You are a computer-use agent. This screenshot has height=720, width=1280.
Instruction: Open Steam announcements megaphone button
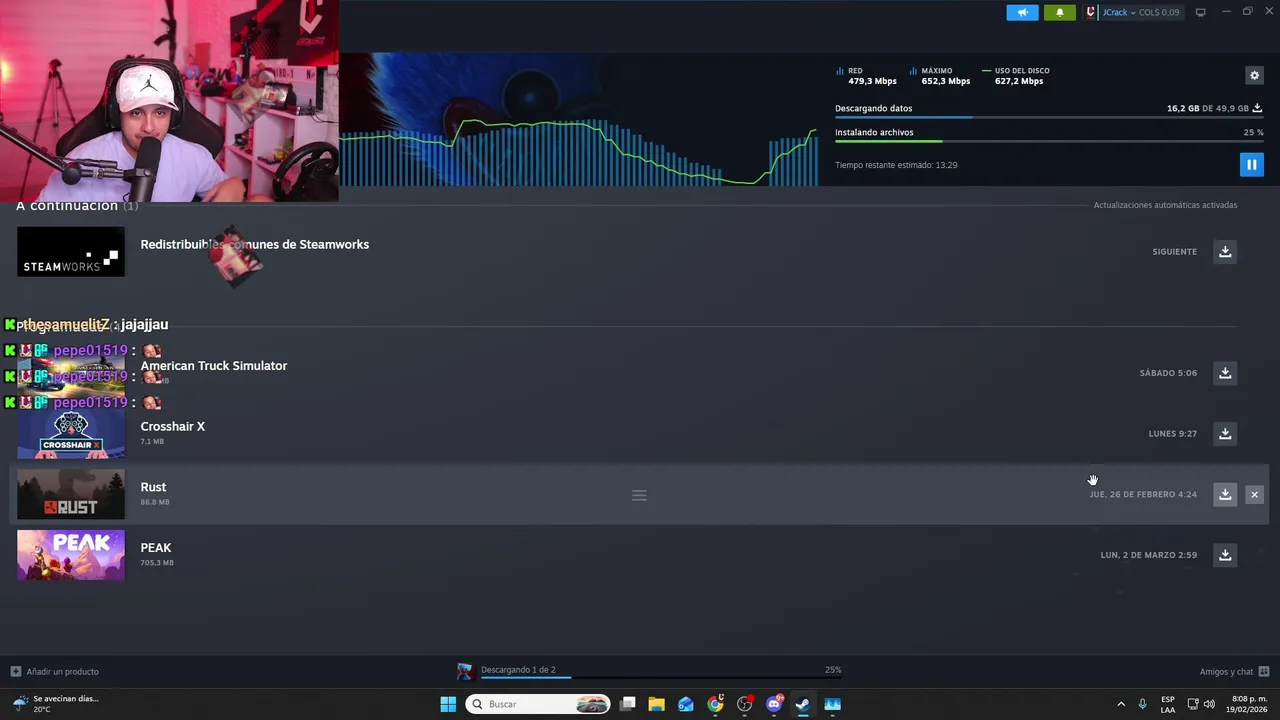point(1022,12)
